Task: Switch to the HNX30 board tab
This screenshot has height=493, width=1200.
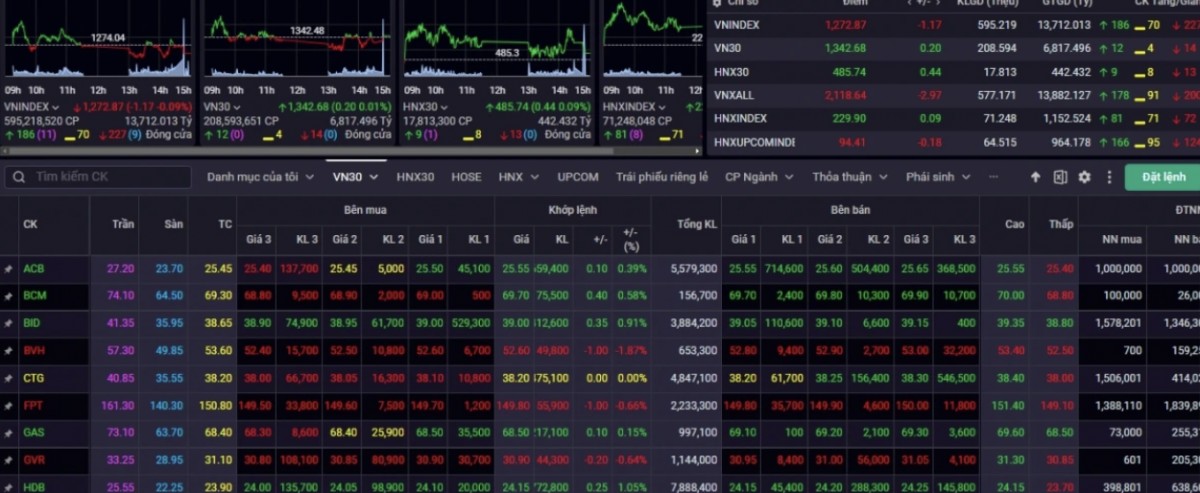Action: coord(415,177)
